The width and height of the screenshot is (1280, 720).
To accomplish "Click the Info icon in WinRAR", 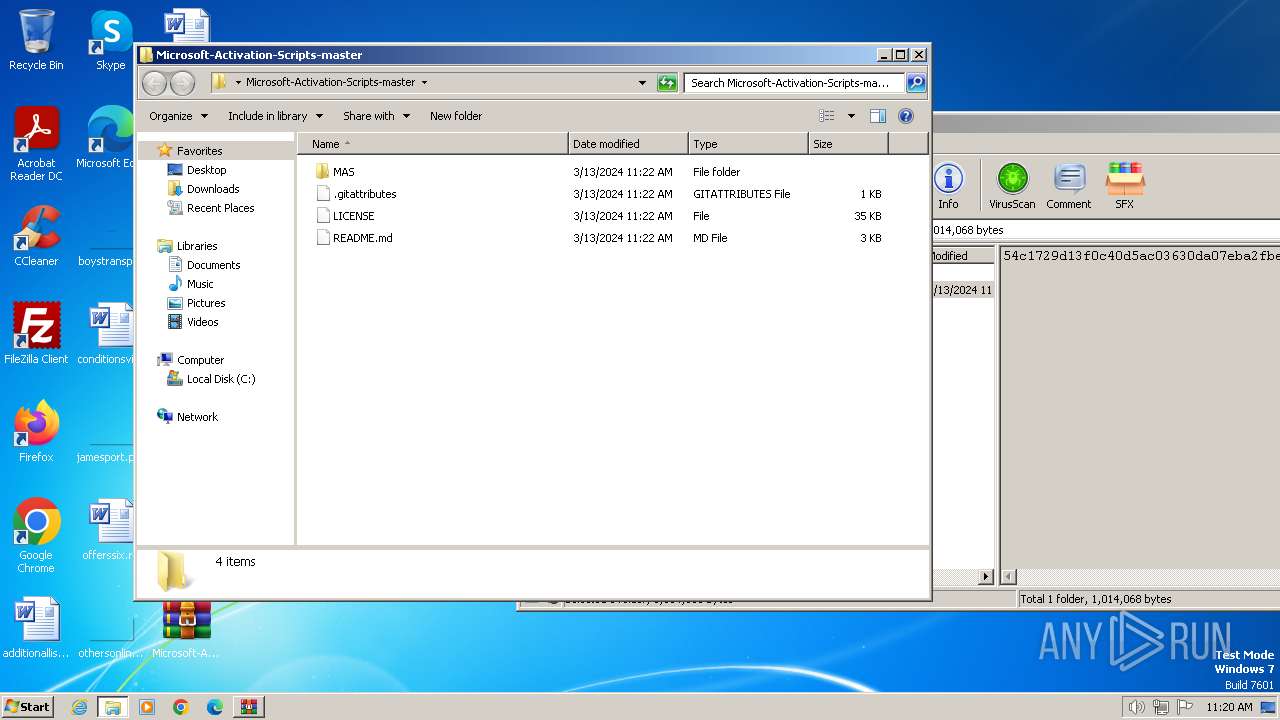I will tap(948, 186).
